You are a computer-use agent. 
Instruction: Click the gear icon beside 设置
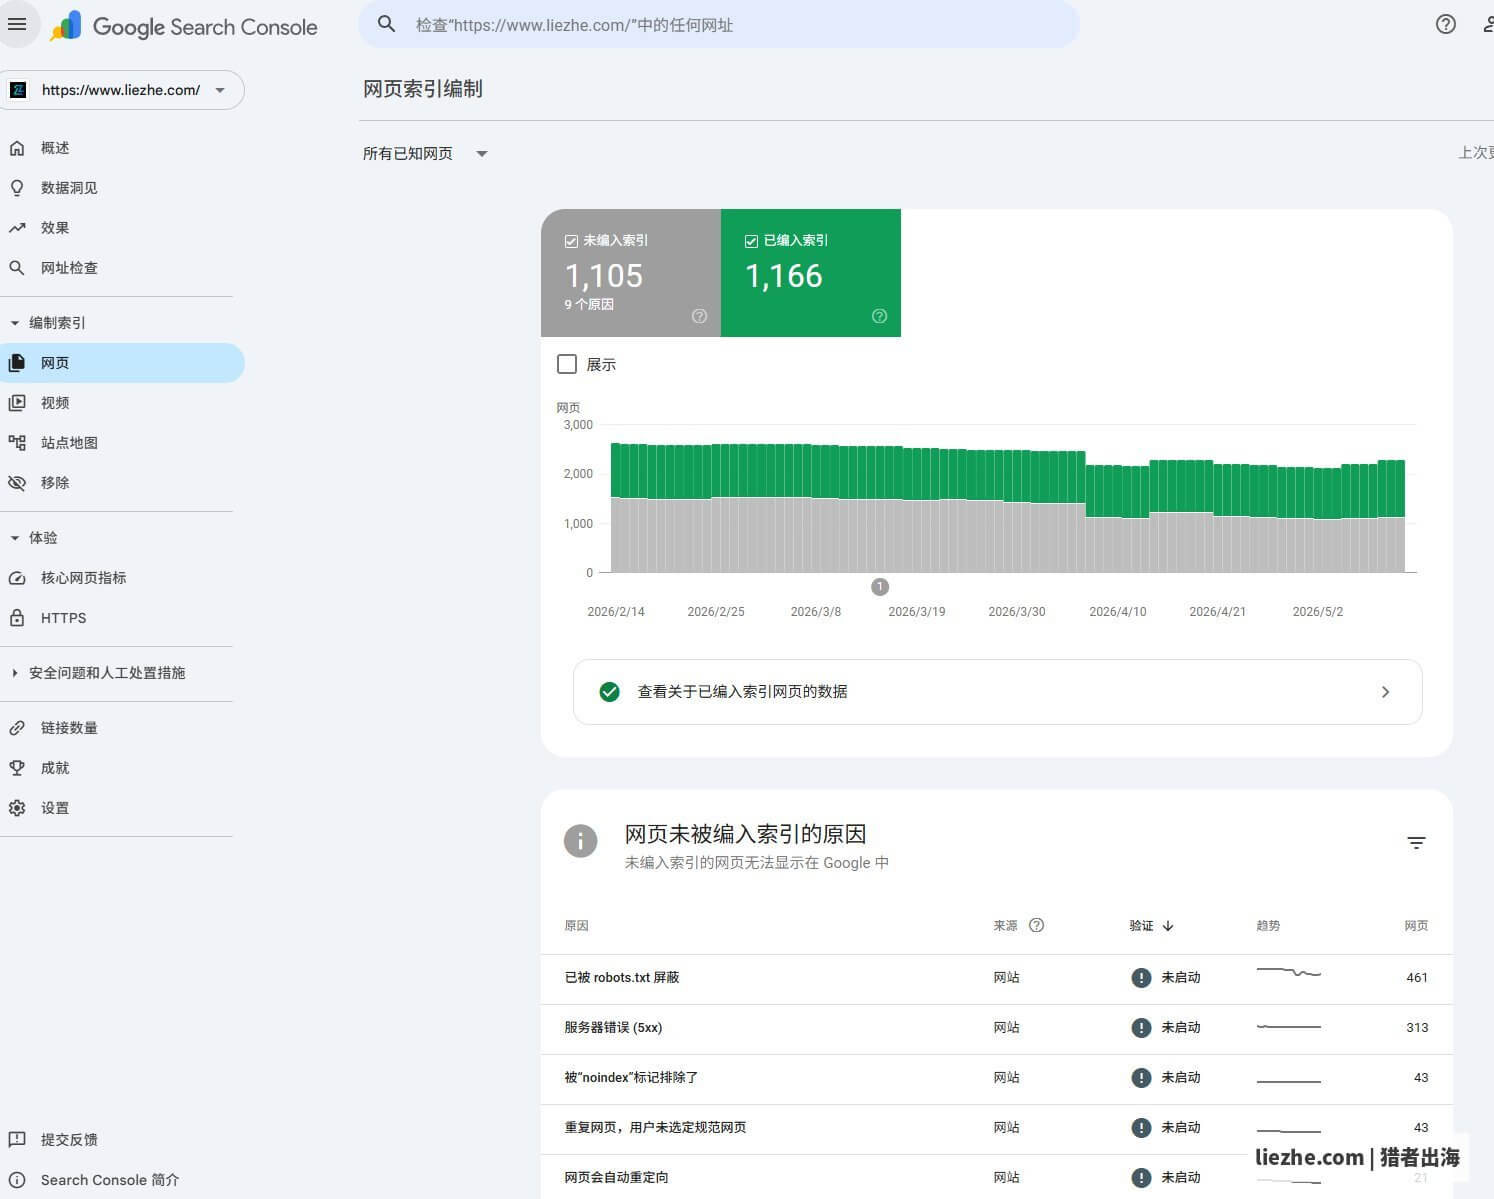tap(17, 808)
